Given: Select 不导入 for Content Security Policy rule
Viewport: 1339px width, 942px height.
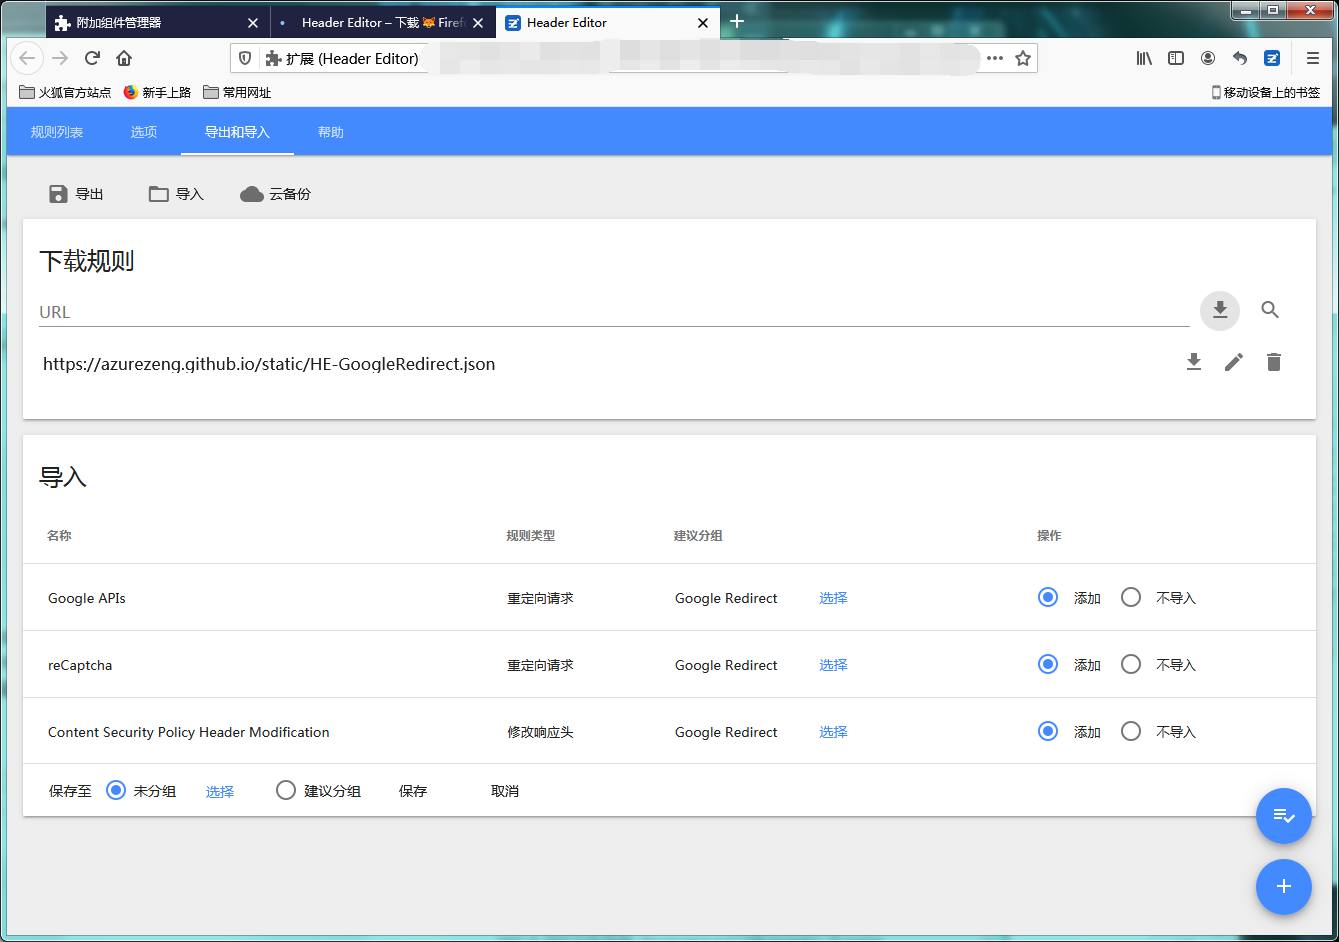Looking at the screenshot, I should pos(1131,732).
